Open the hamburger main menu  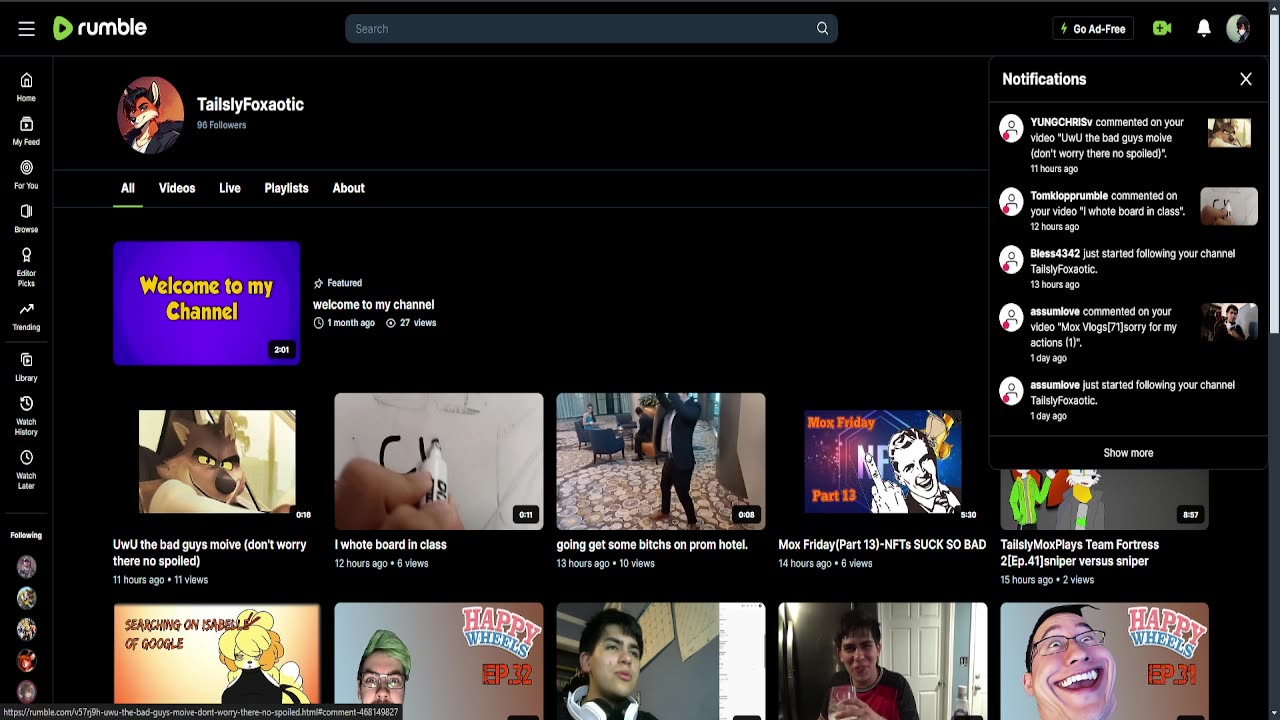(26, 29)
